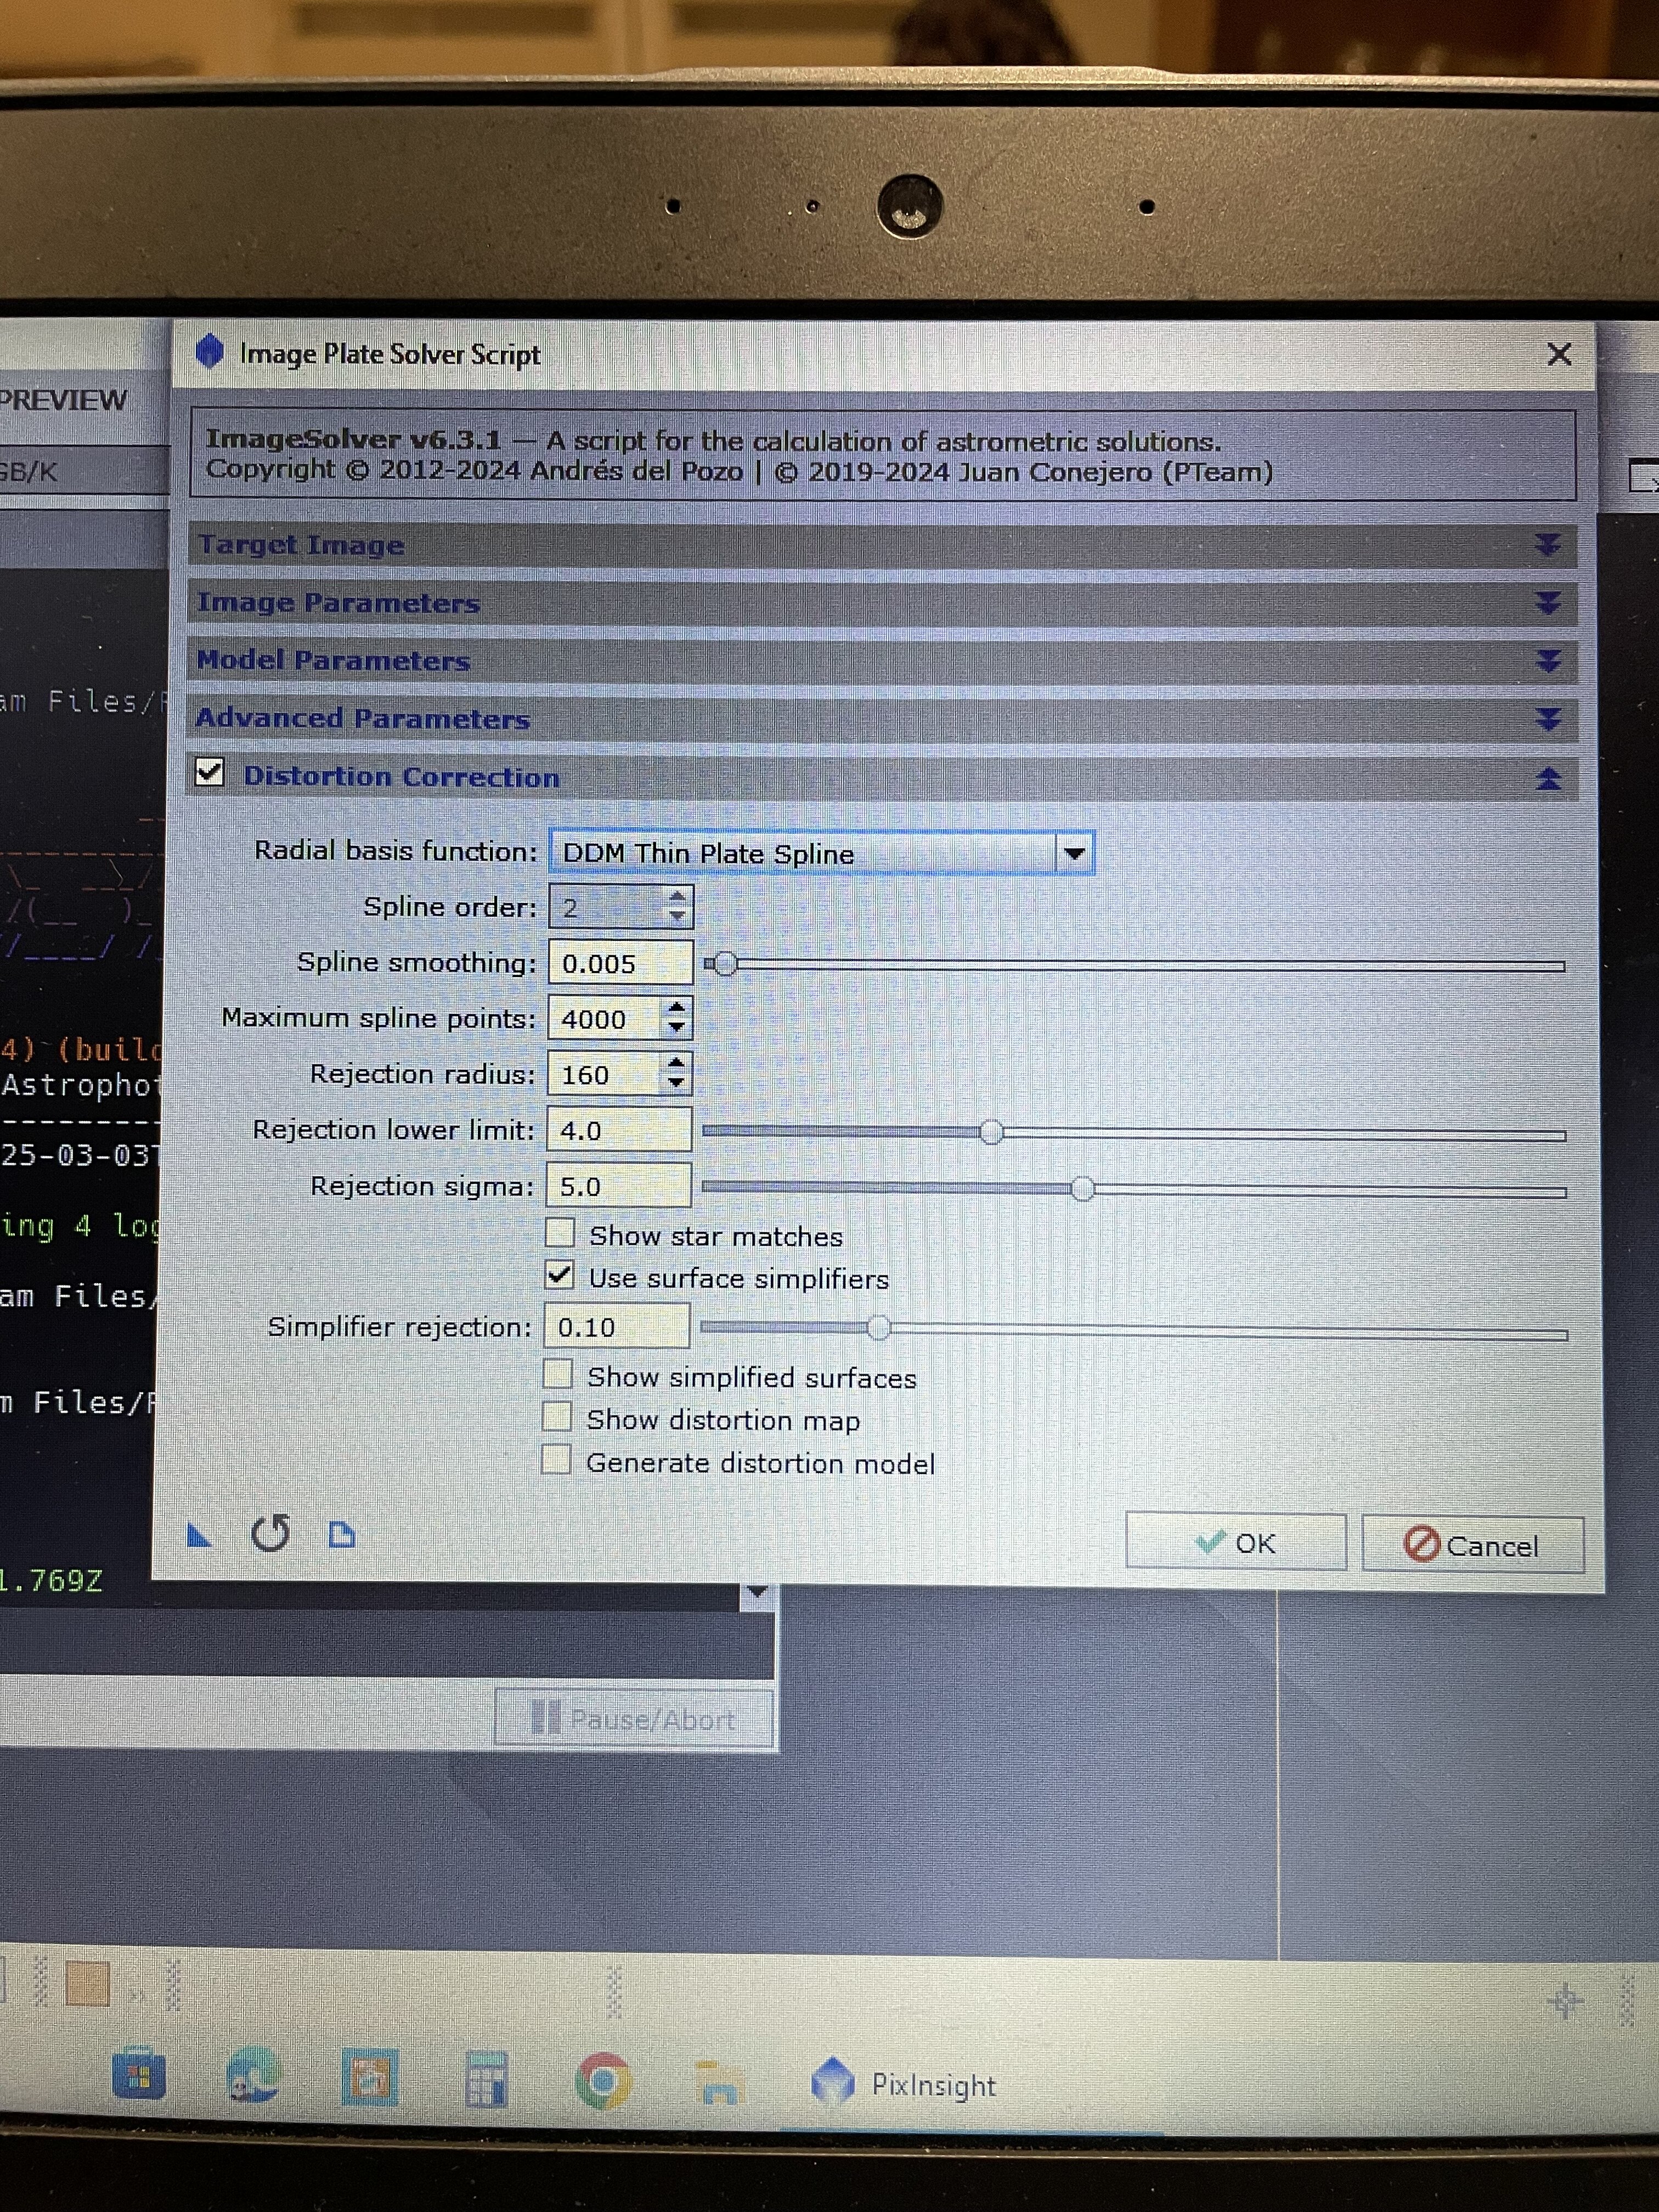The width and height of the screenshot is (1659, 2212).
Task: Check Generate distortion model
Action: (556, 1460)
